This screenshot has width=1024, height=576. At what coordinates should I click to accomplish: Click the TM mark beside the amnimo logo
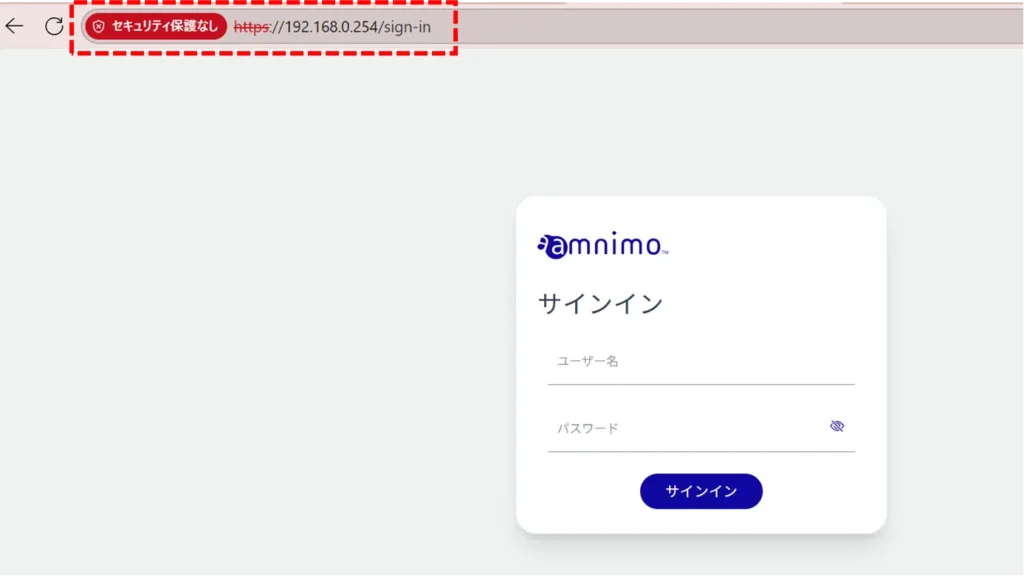[665, 253]
